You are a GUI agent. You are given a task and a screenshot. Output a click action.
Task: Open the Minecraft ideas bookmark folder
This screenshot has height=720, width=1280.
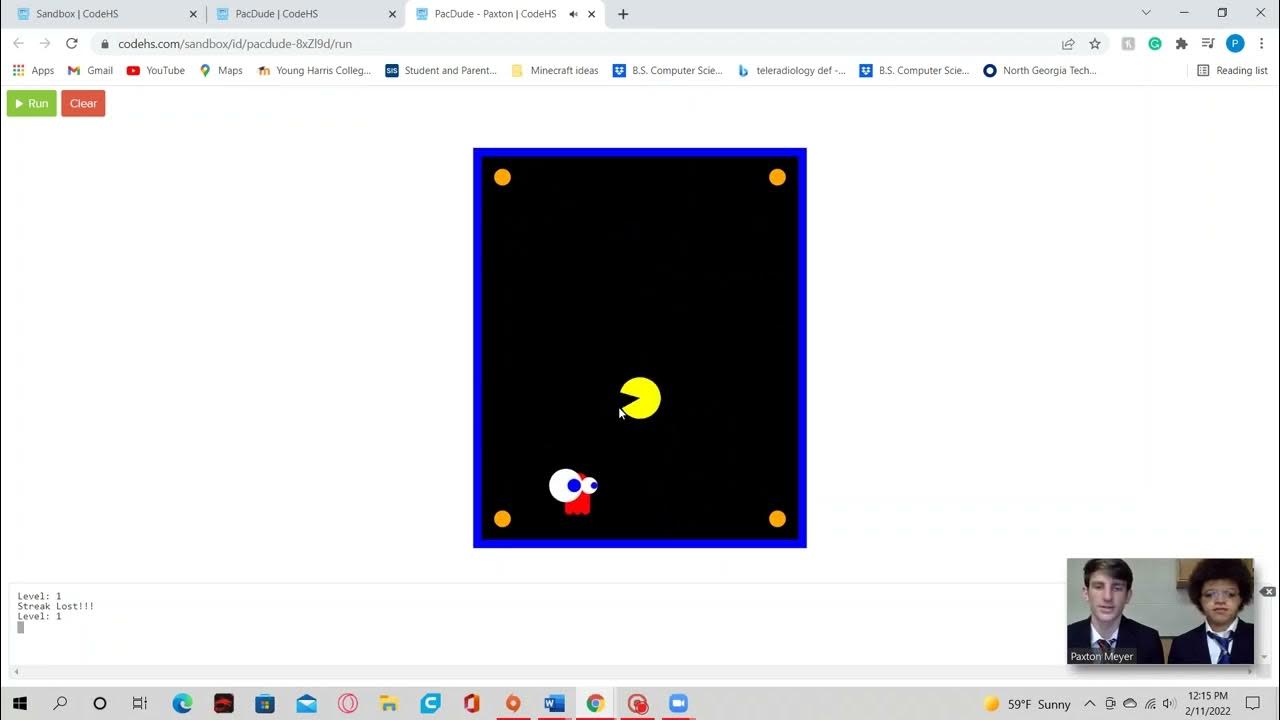[x=555, y=70]
